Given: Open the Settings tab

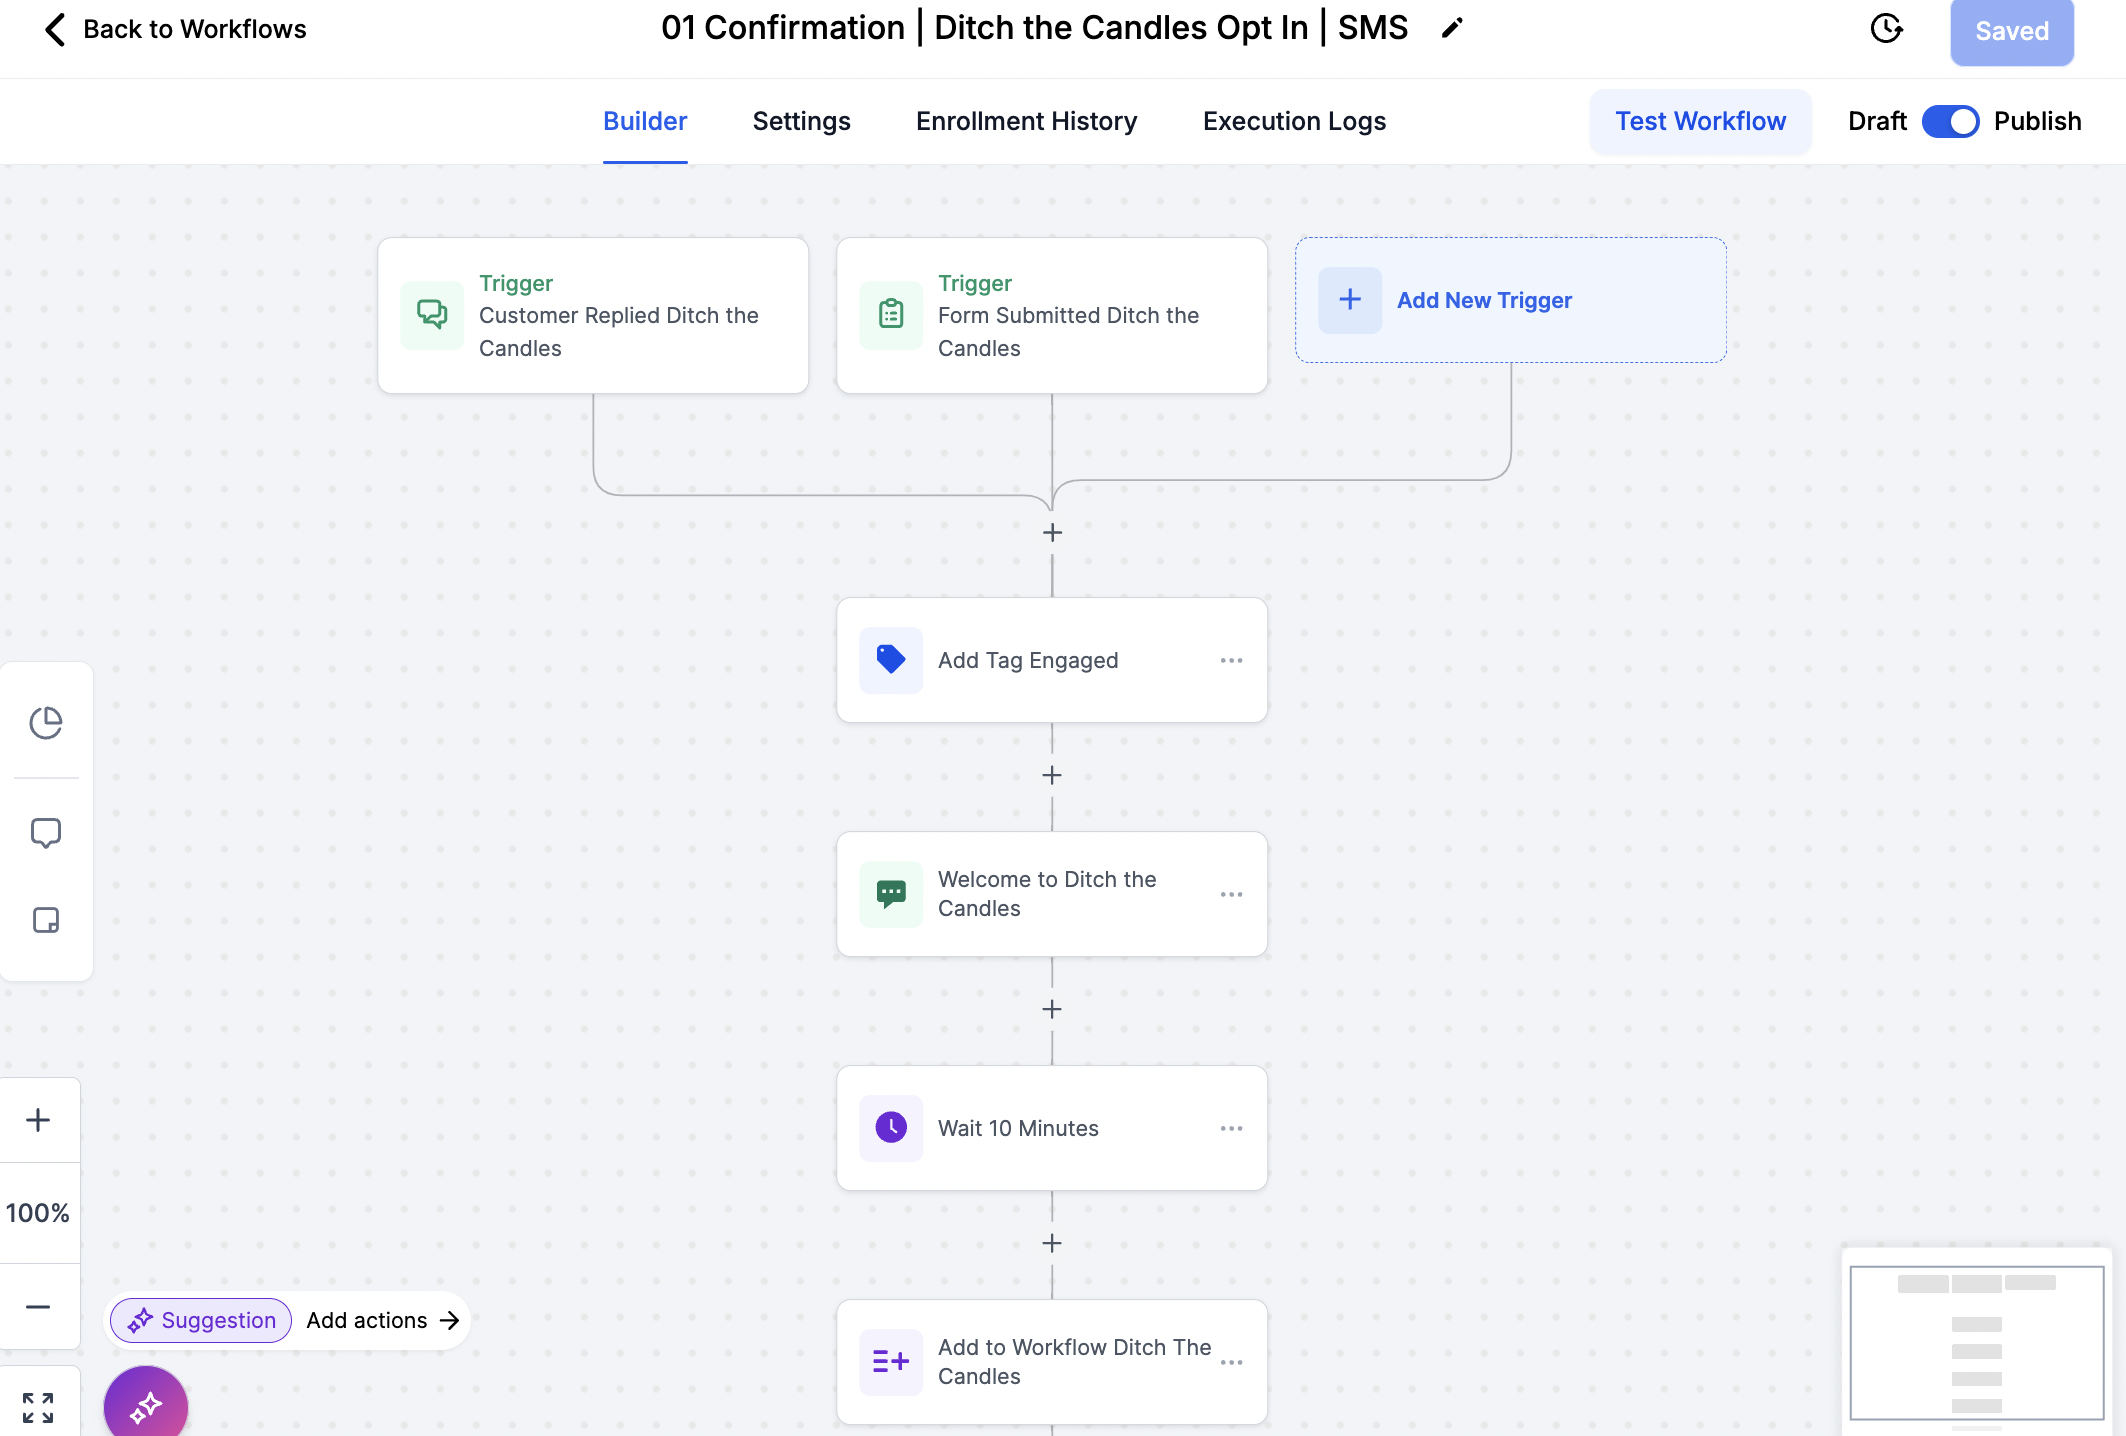Looking at the screenshot, I should pos(801,121).
